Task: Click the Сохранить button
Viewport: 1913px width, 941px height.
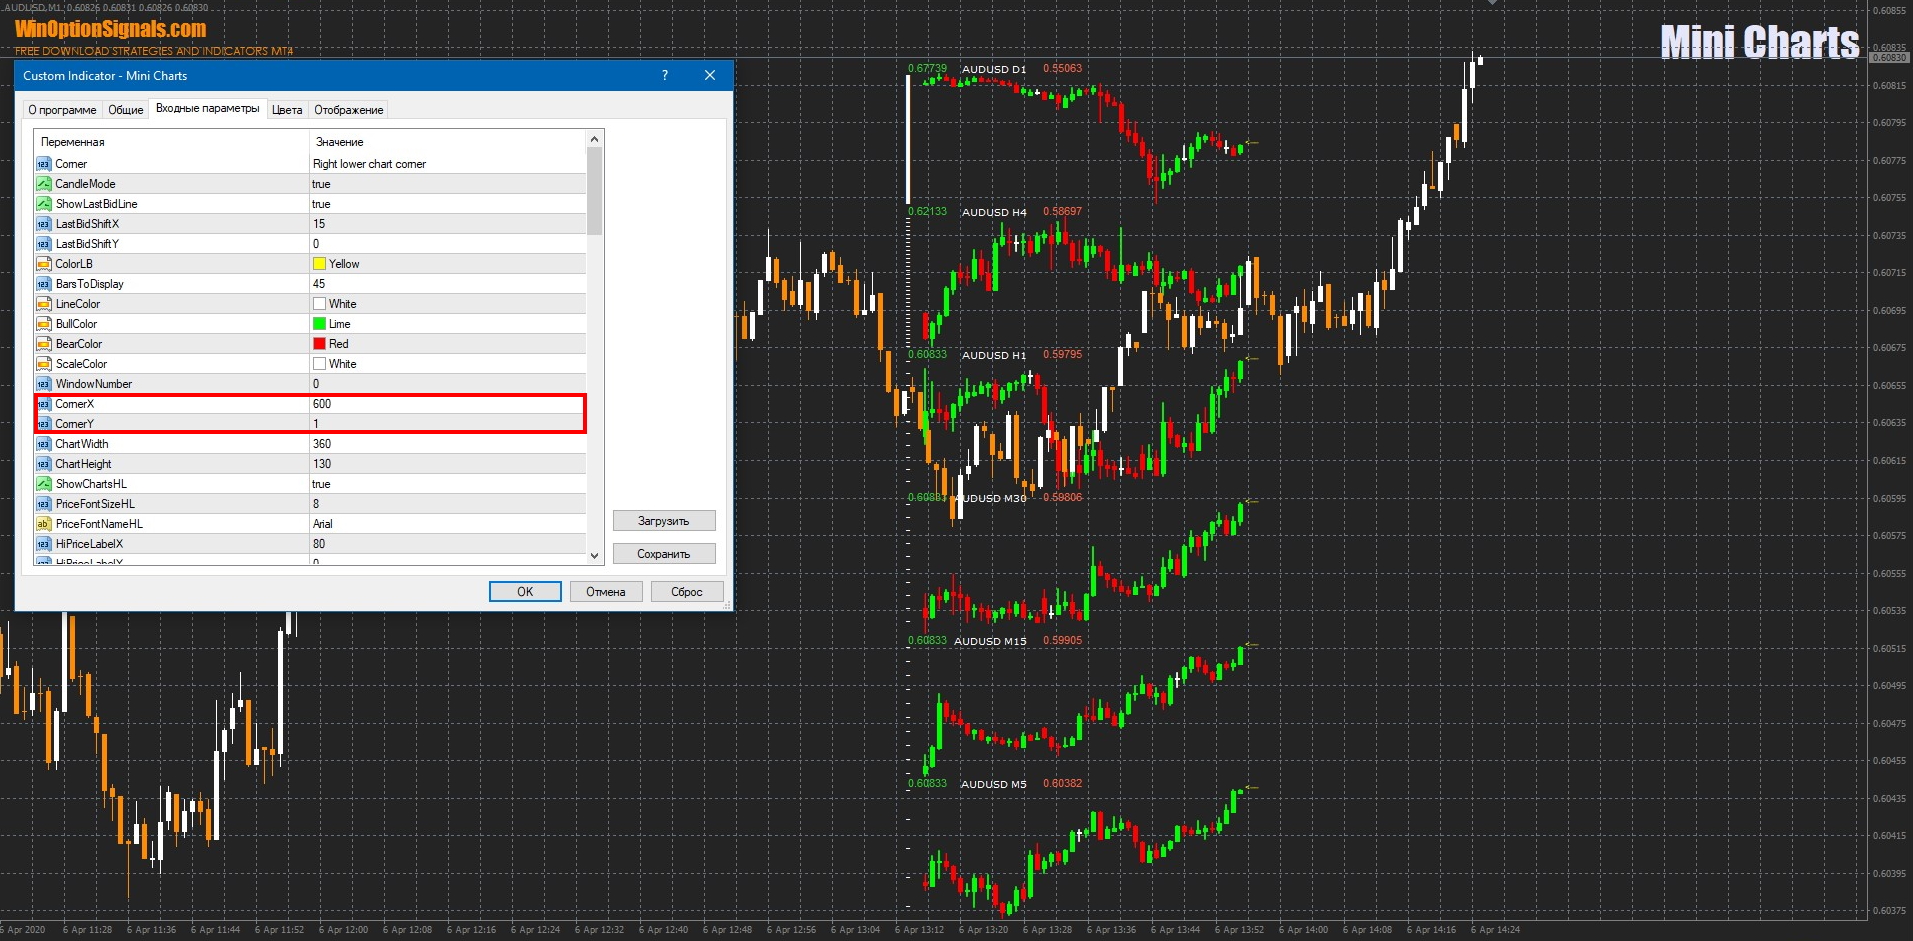Action: pyautogui.click(x=664, y=554)
